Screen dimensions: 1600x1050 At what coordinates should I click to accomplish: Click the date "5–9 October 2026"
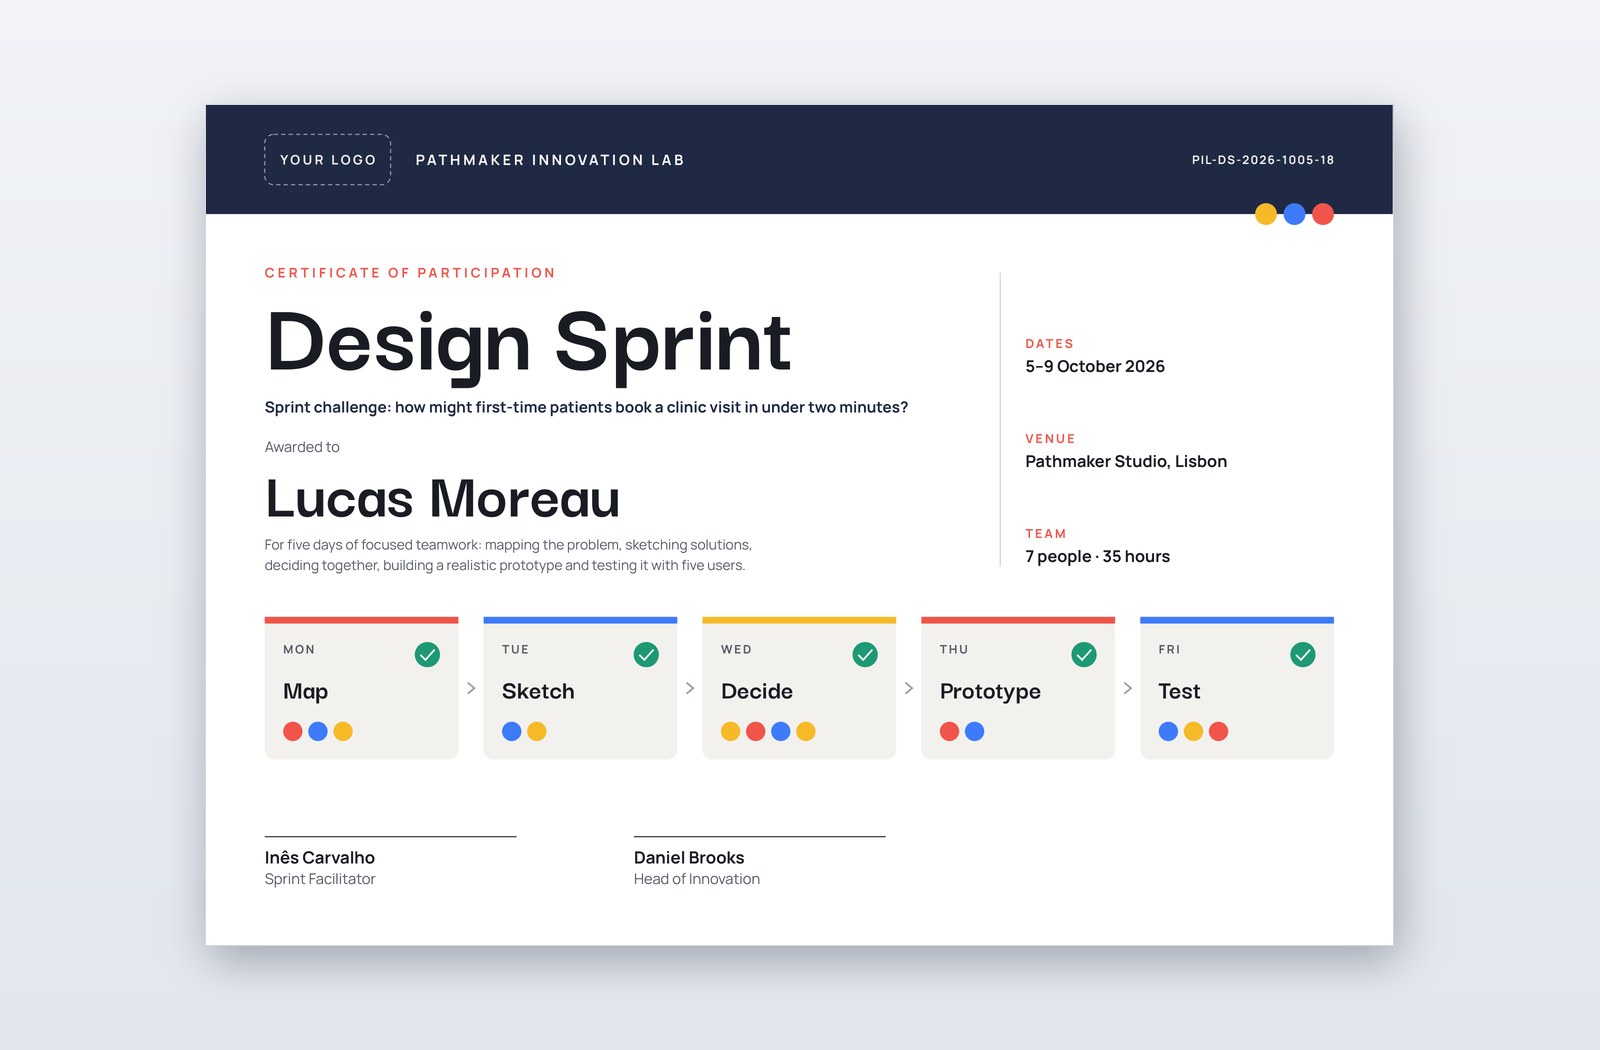(x=1095, y=367)
